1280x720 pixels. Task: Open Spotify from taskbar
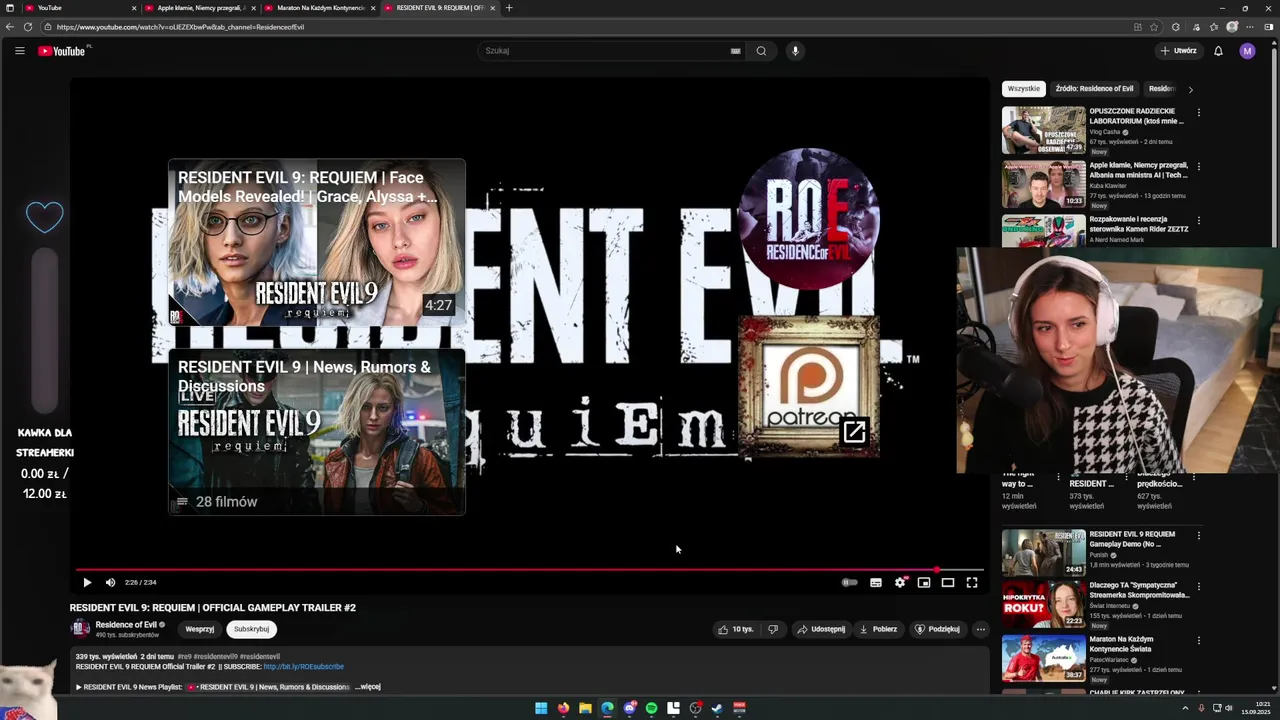[651, 708]
